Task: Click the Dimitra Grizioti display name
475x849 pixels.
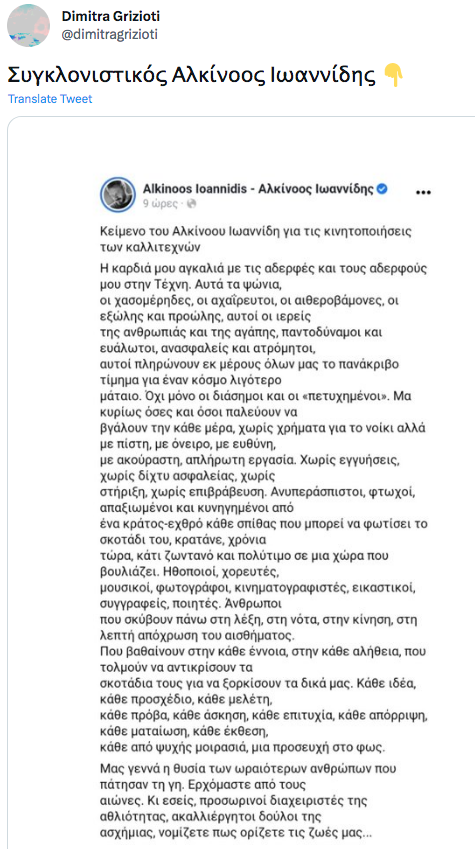Action: click(x=110, y=17)
